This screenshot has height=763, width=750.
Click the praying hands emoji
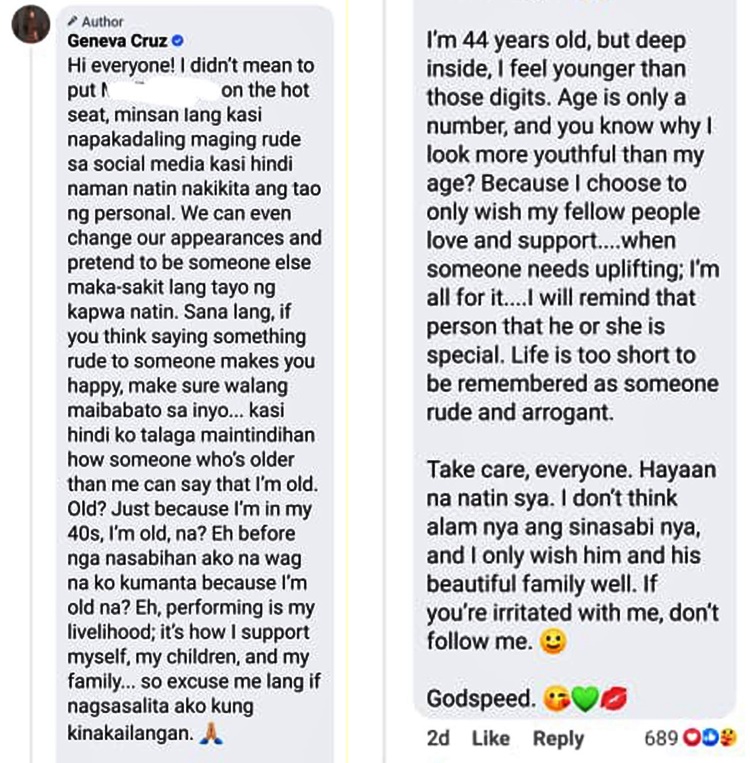[209, 733]
